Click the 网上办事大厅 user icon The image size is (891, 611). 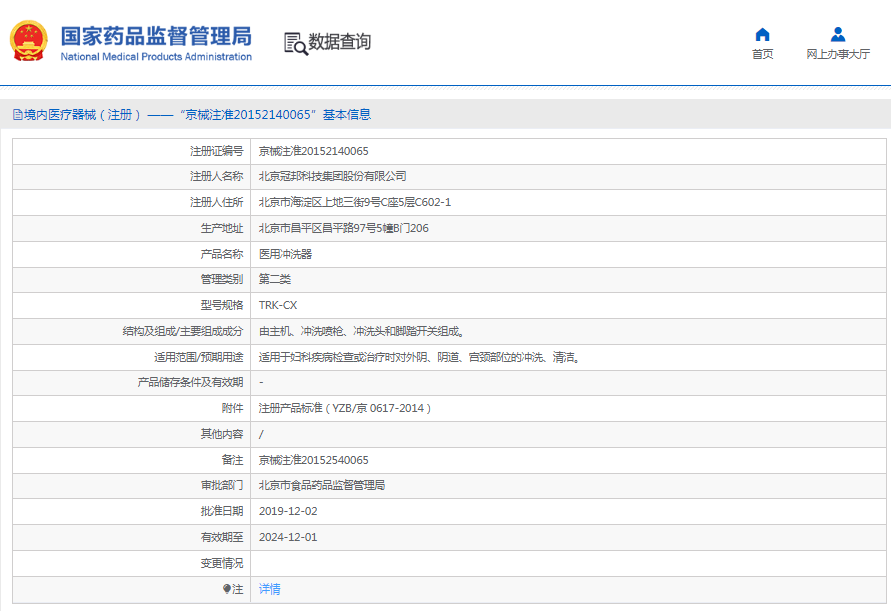click(838, 35)
